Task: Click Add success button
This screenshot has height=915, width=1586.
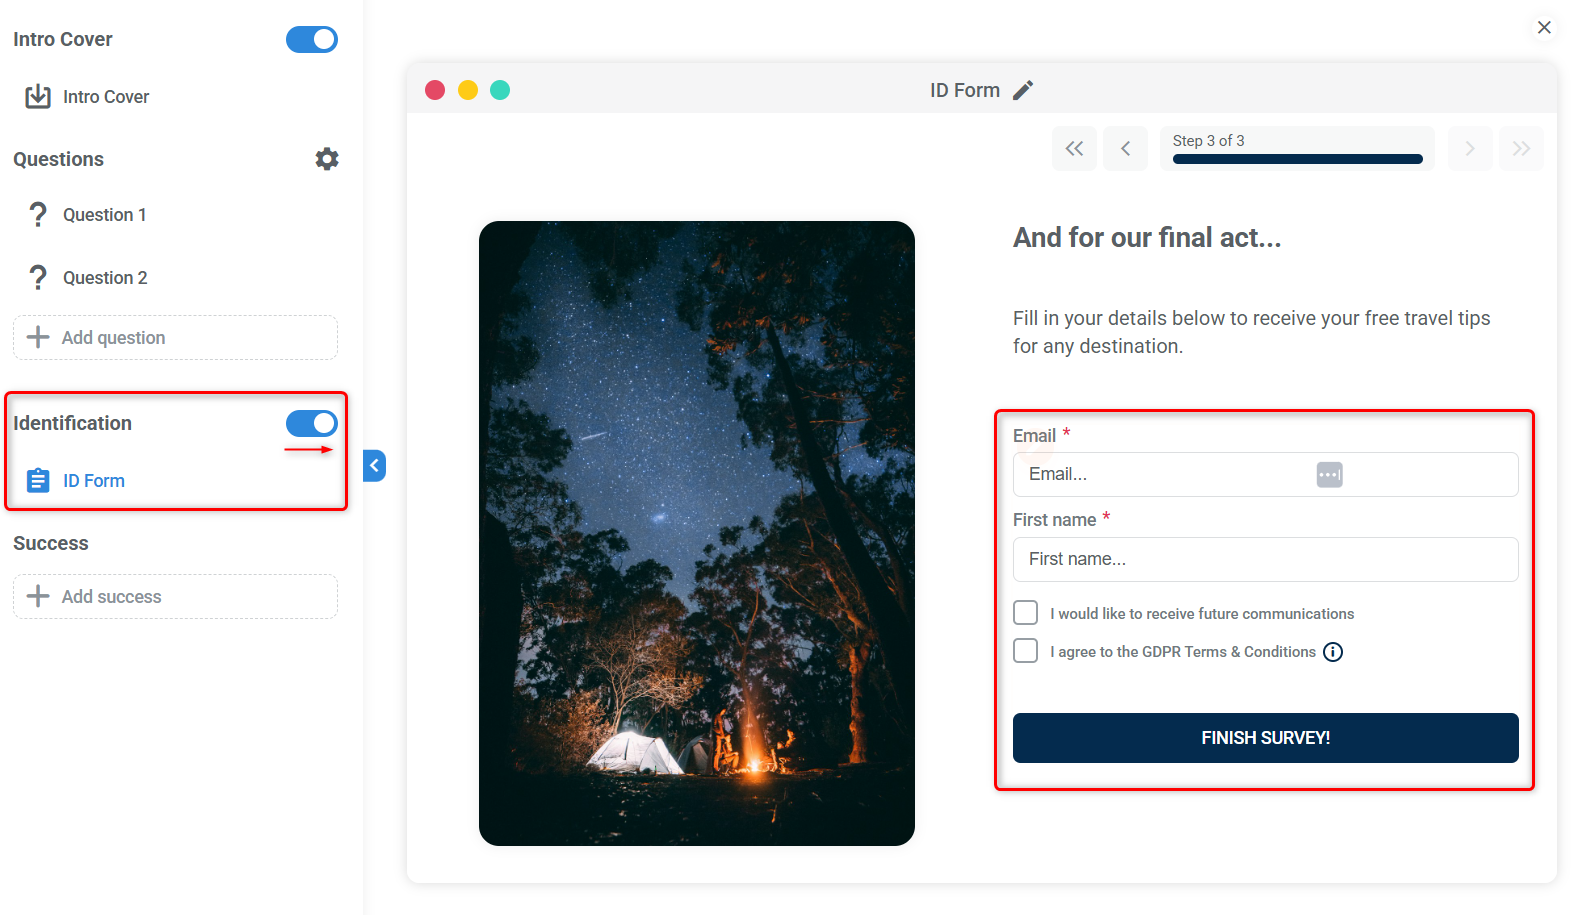Action: pyautogui.click(x=175, y=597)
